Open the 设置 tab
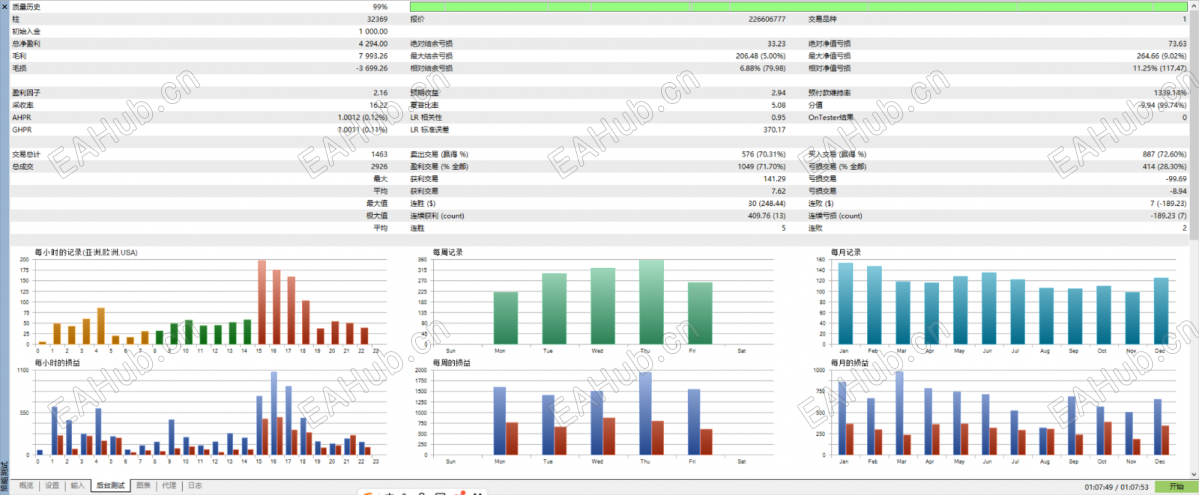The height and width of the screenshot is (495, 1199). 52,485
